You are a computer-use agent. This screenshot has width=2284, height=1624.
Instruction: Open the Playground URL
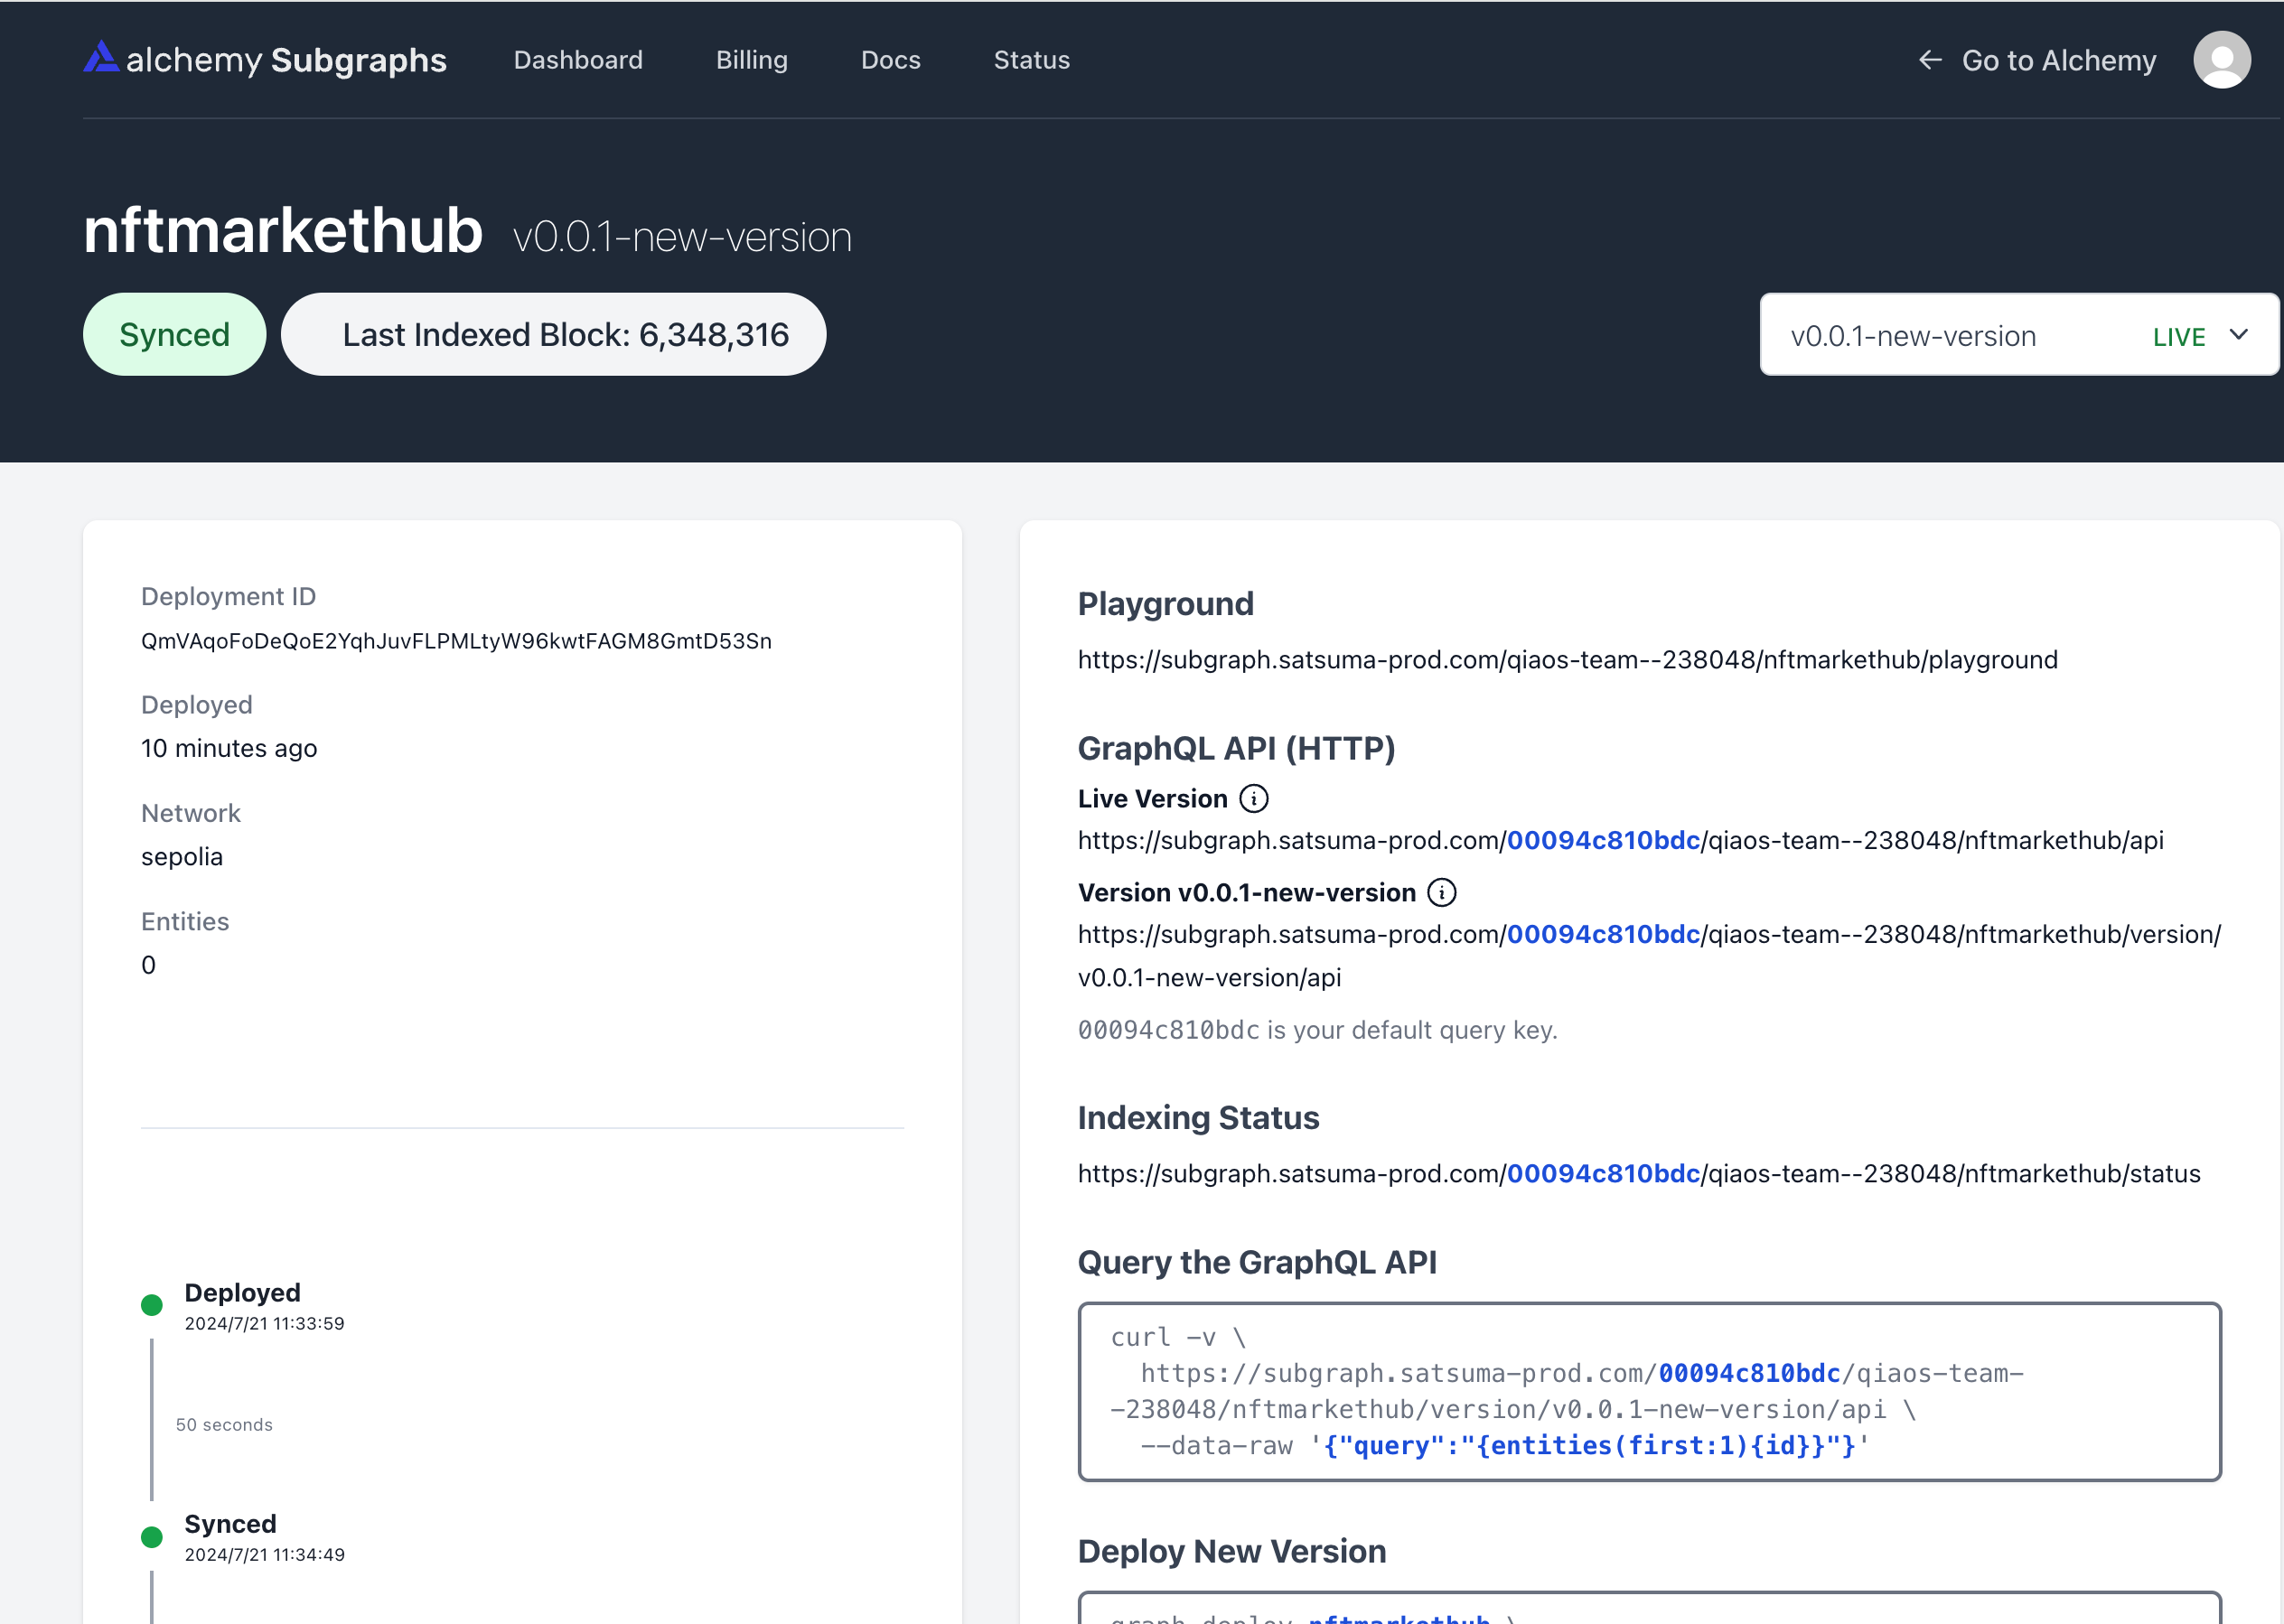(1567, 660)
